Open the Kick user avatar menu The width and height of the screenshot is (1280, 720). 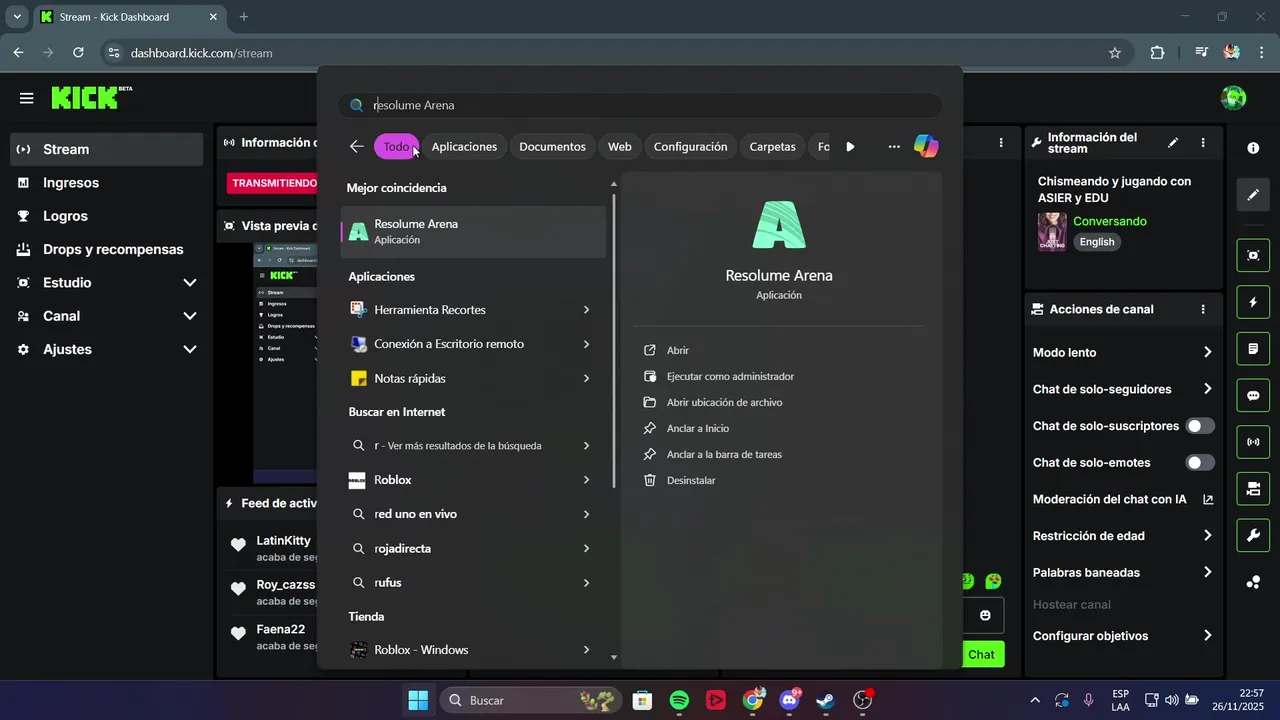(1233, 98)
